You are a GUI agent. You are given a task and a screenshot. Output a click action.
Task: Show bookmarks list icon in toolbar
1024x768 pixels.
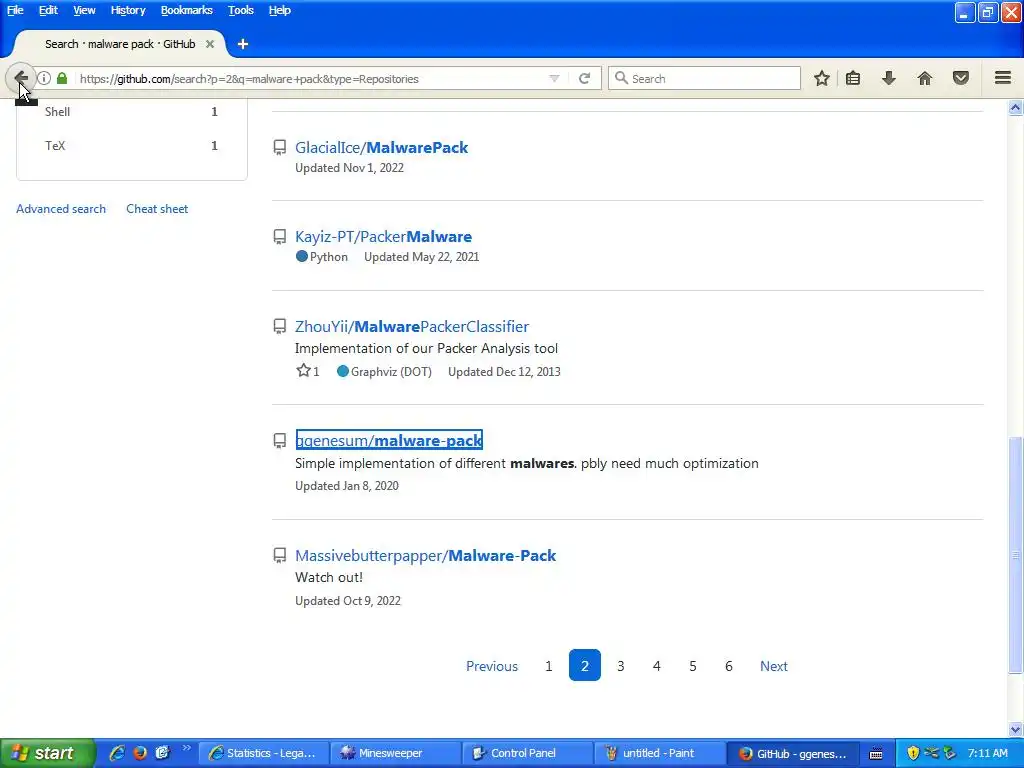tap(853, 78)
